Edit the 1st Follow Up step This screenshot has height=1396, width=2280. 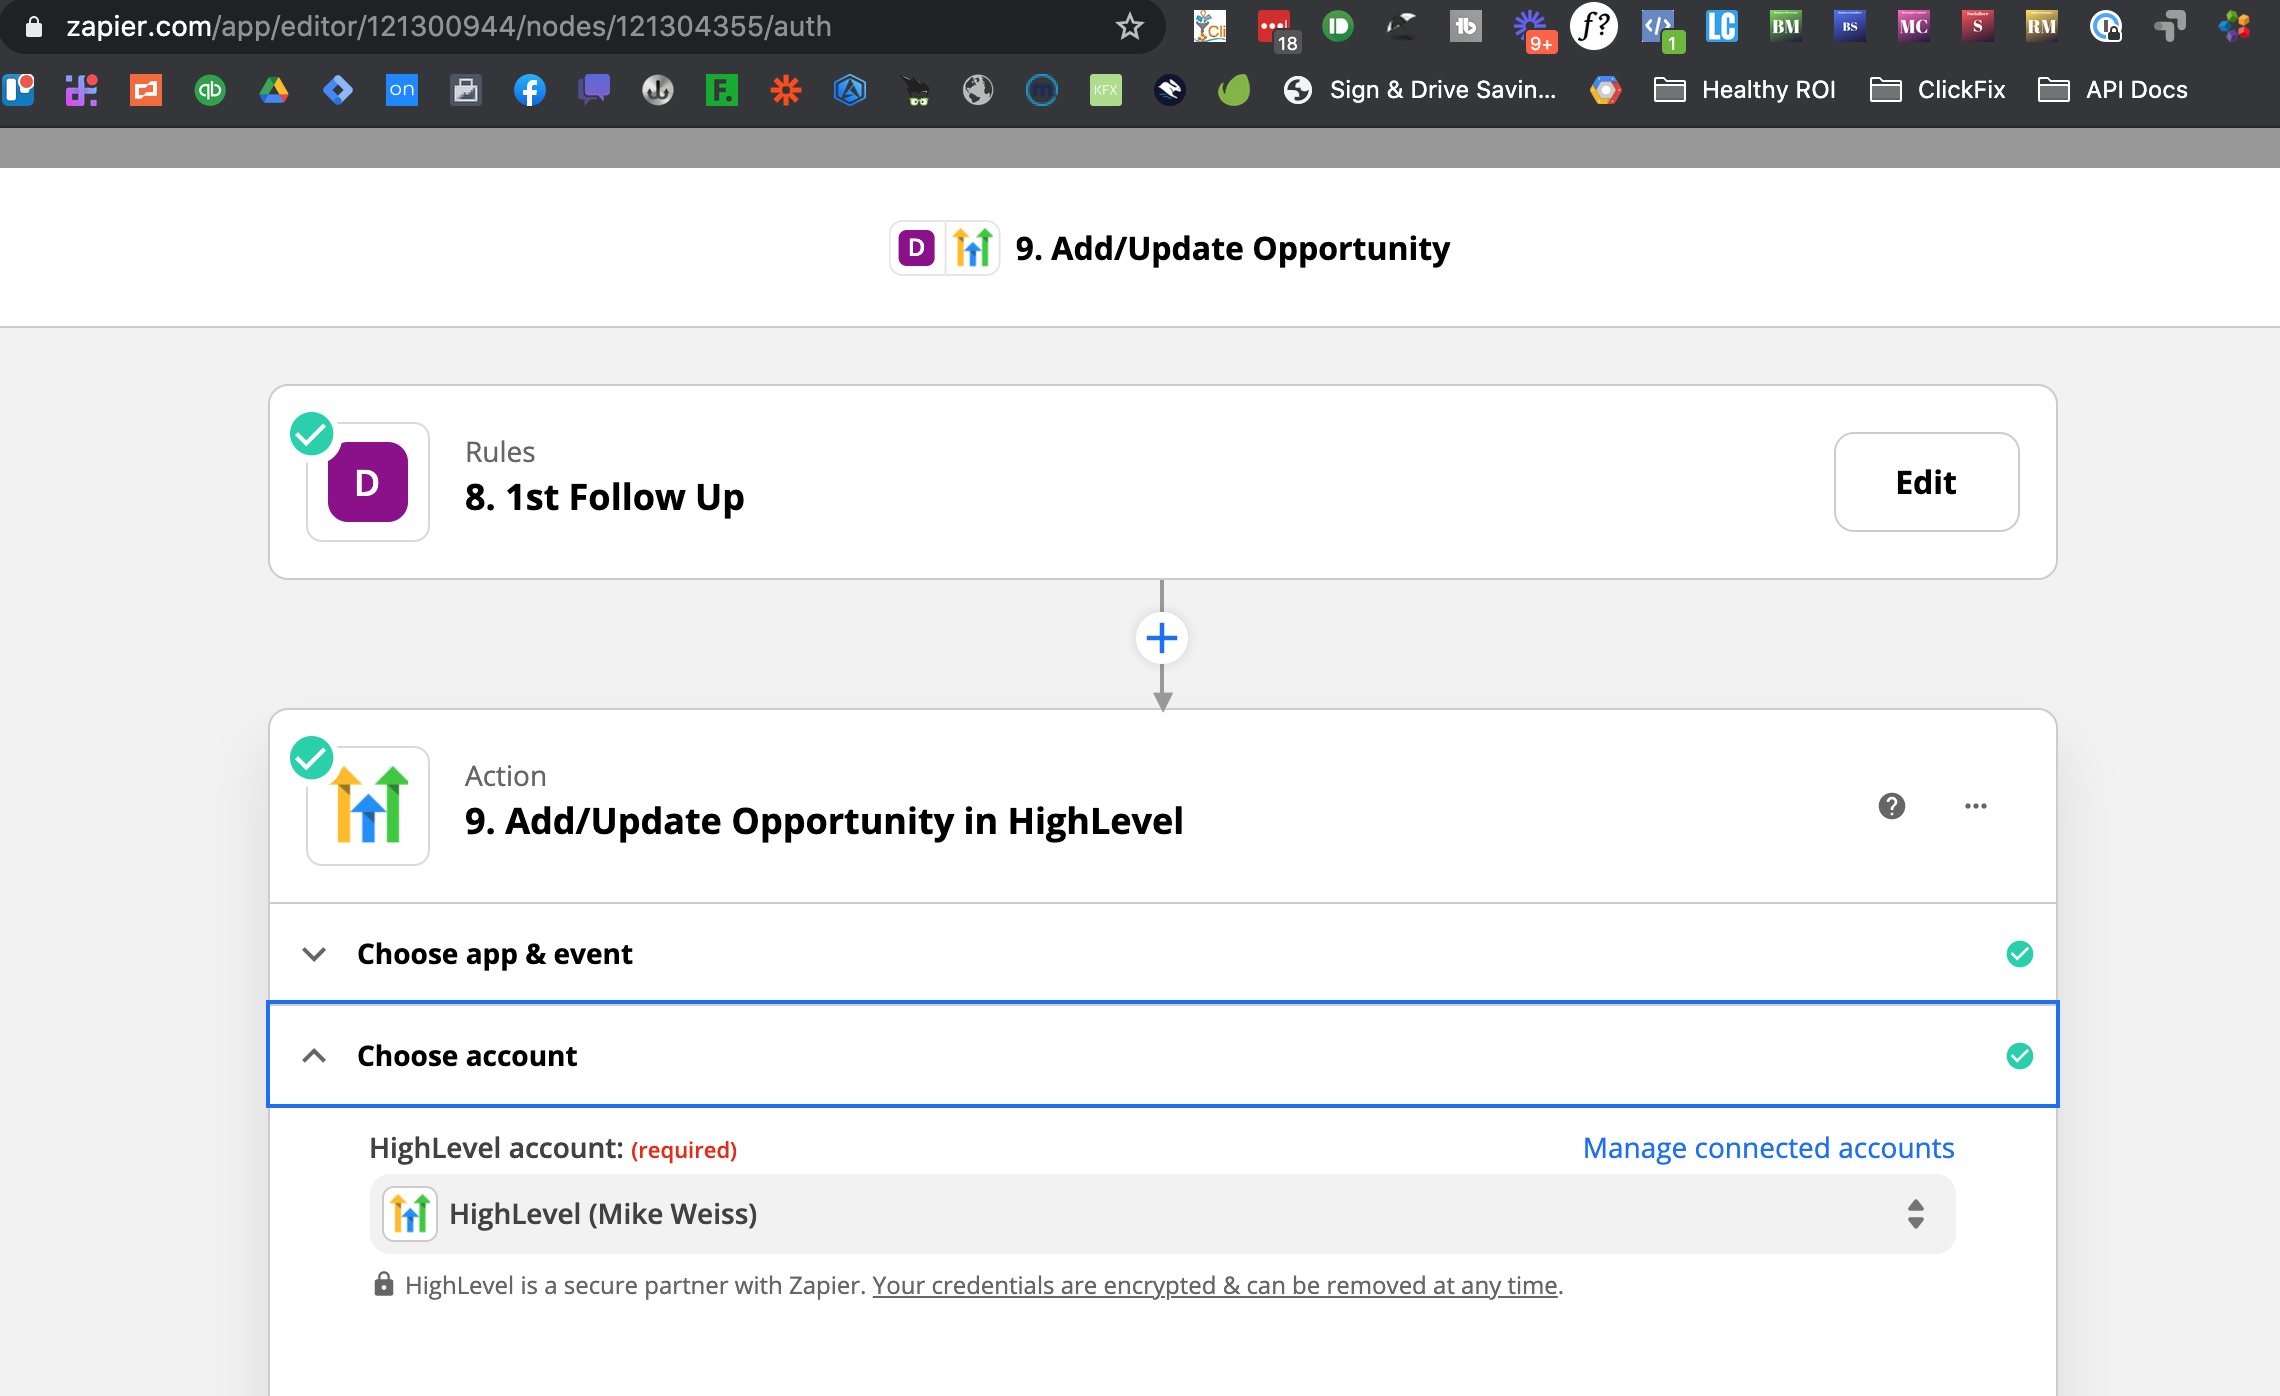[x=1926, y=482]
